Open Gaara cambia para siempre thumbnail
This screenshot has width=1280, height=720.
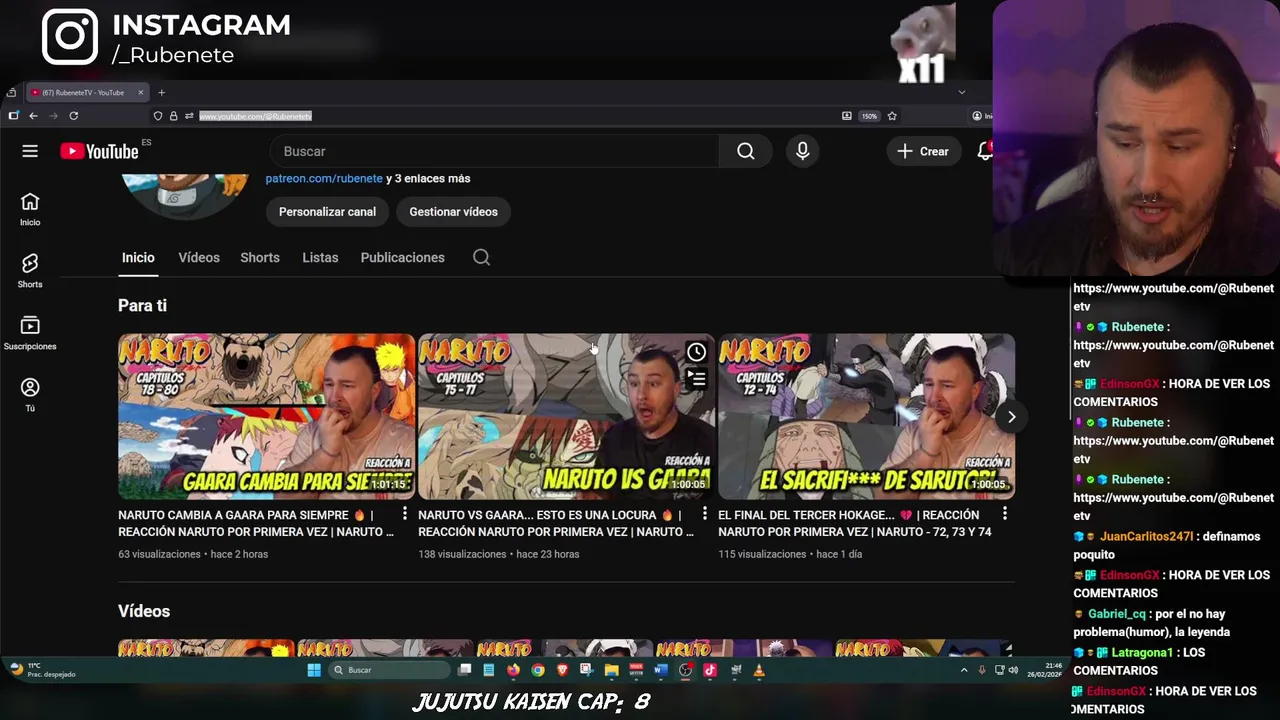tap(266, 417)
